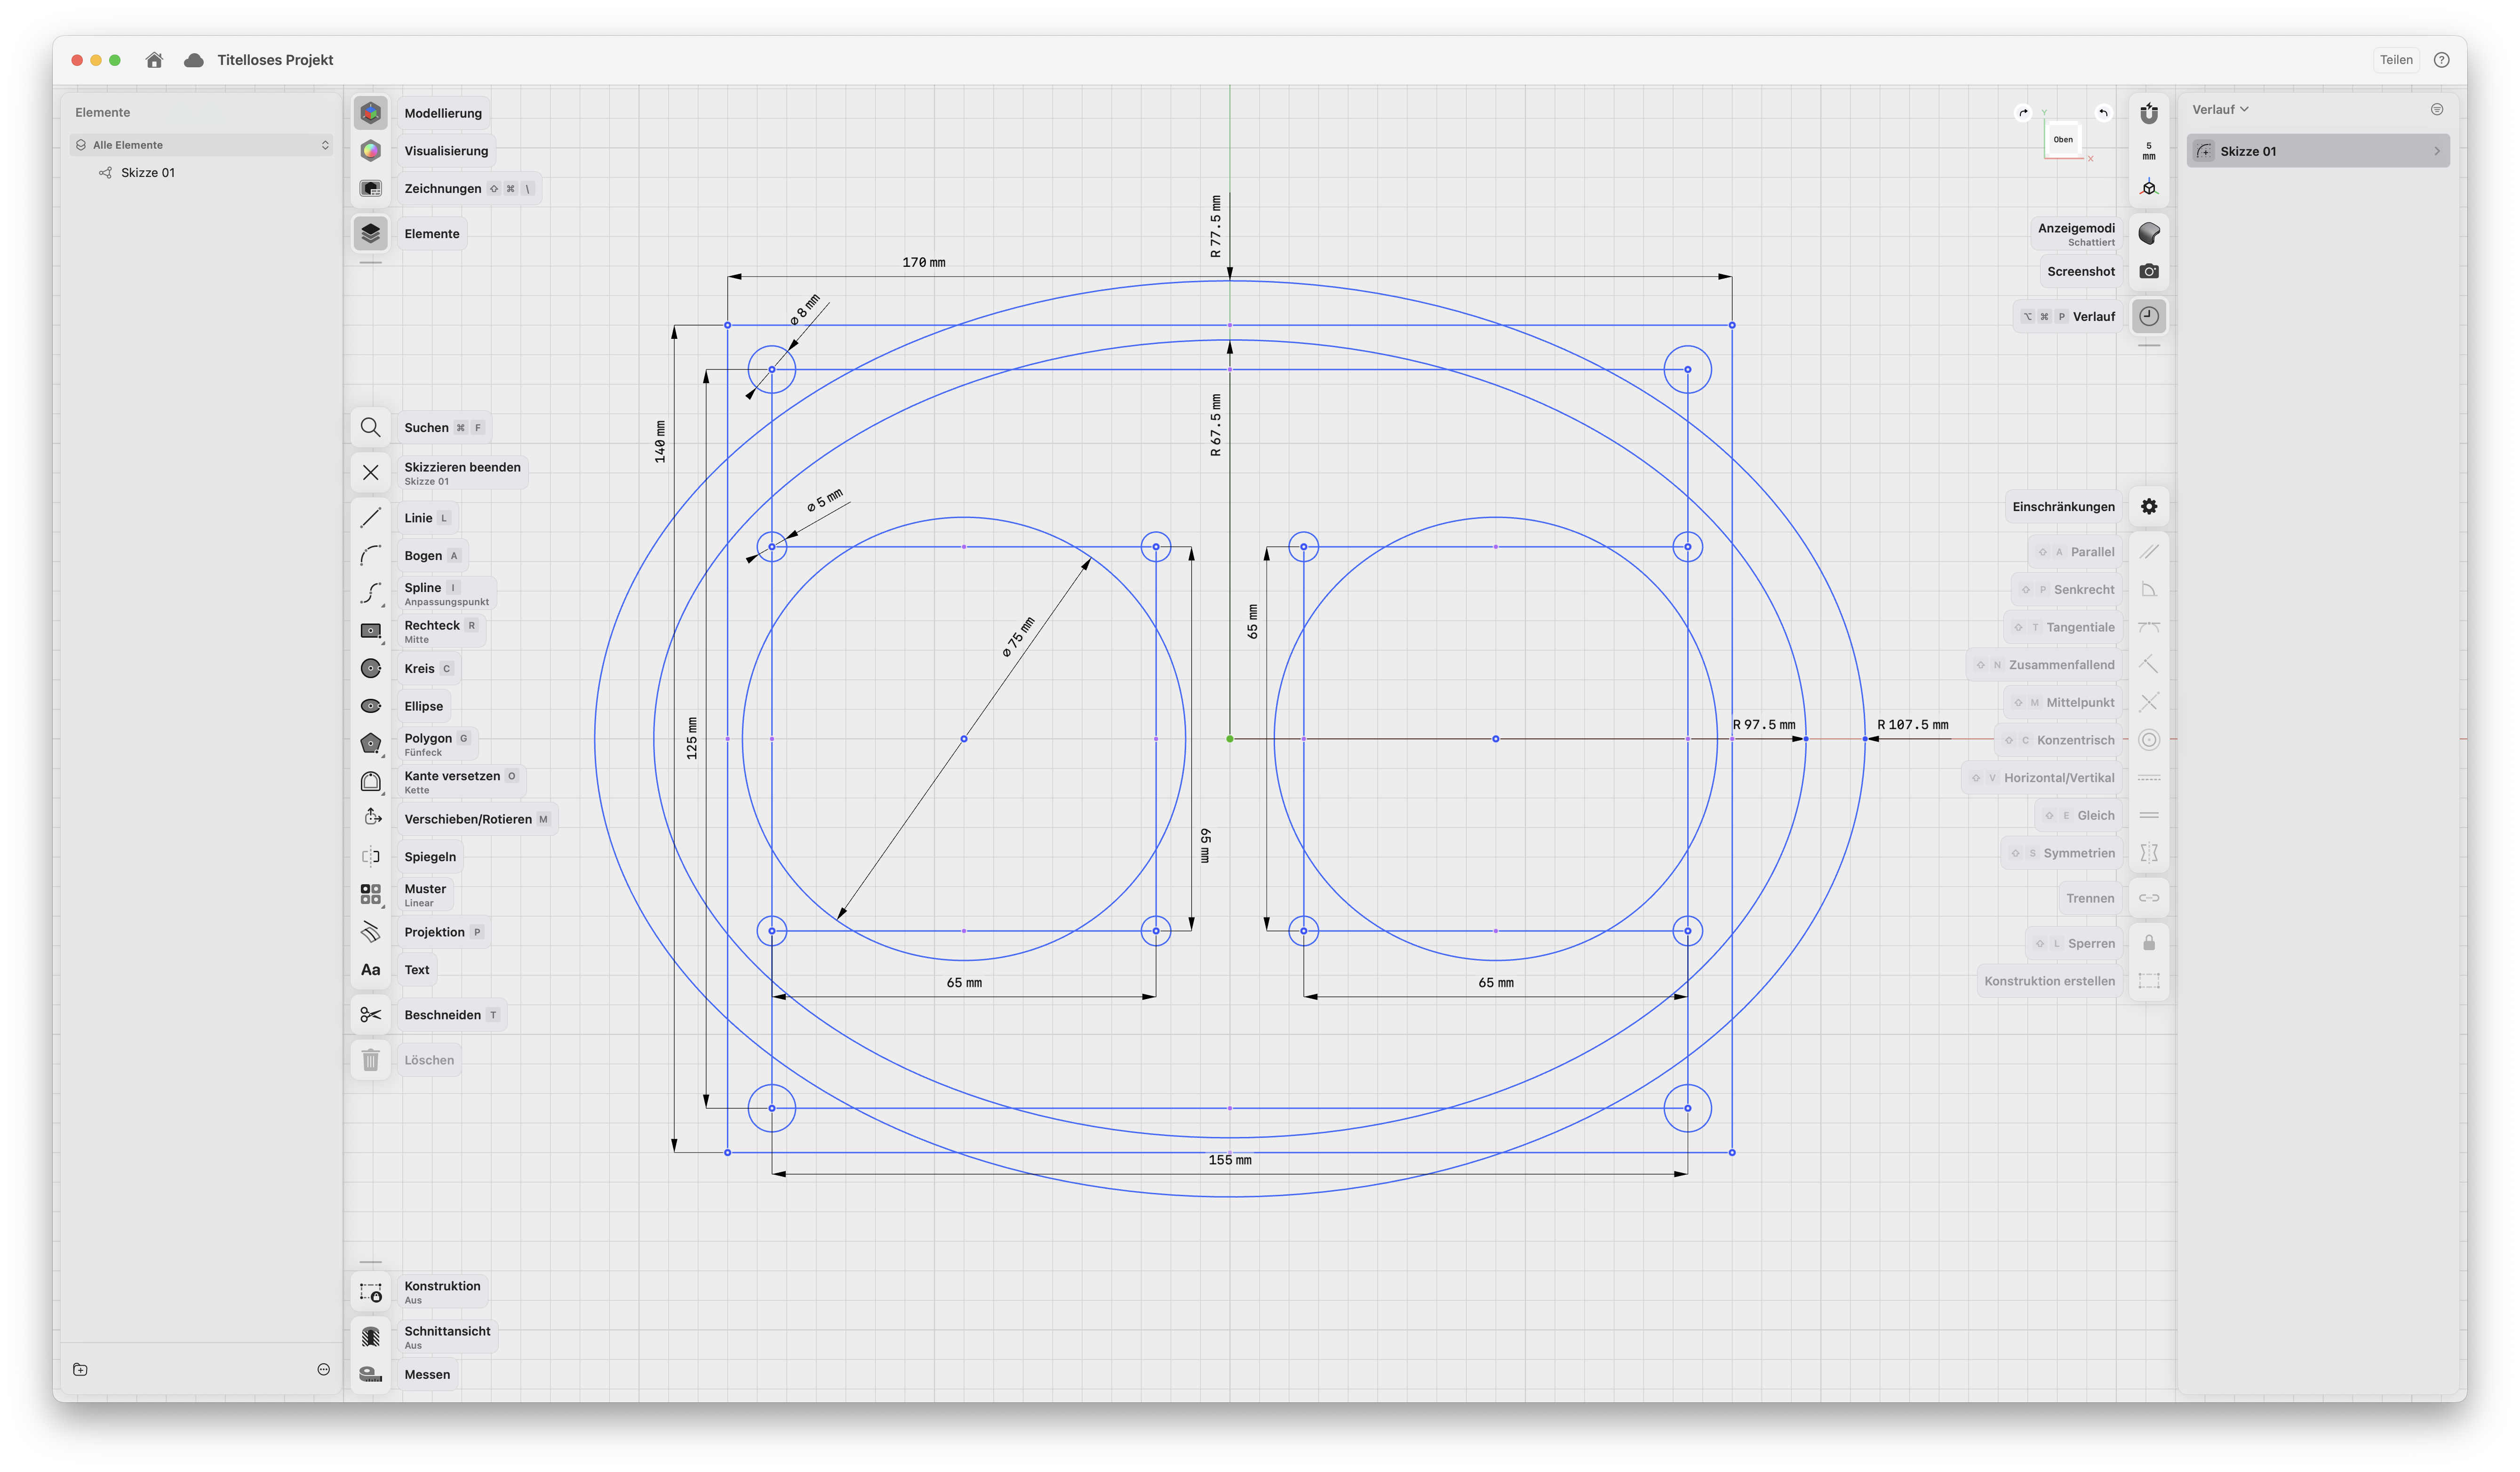Select the Linie (line) tool icon
The height and width of the screenshot is (1472, 2520).
click(370, 517)
